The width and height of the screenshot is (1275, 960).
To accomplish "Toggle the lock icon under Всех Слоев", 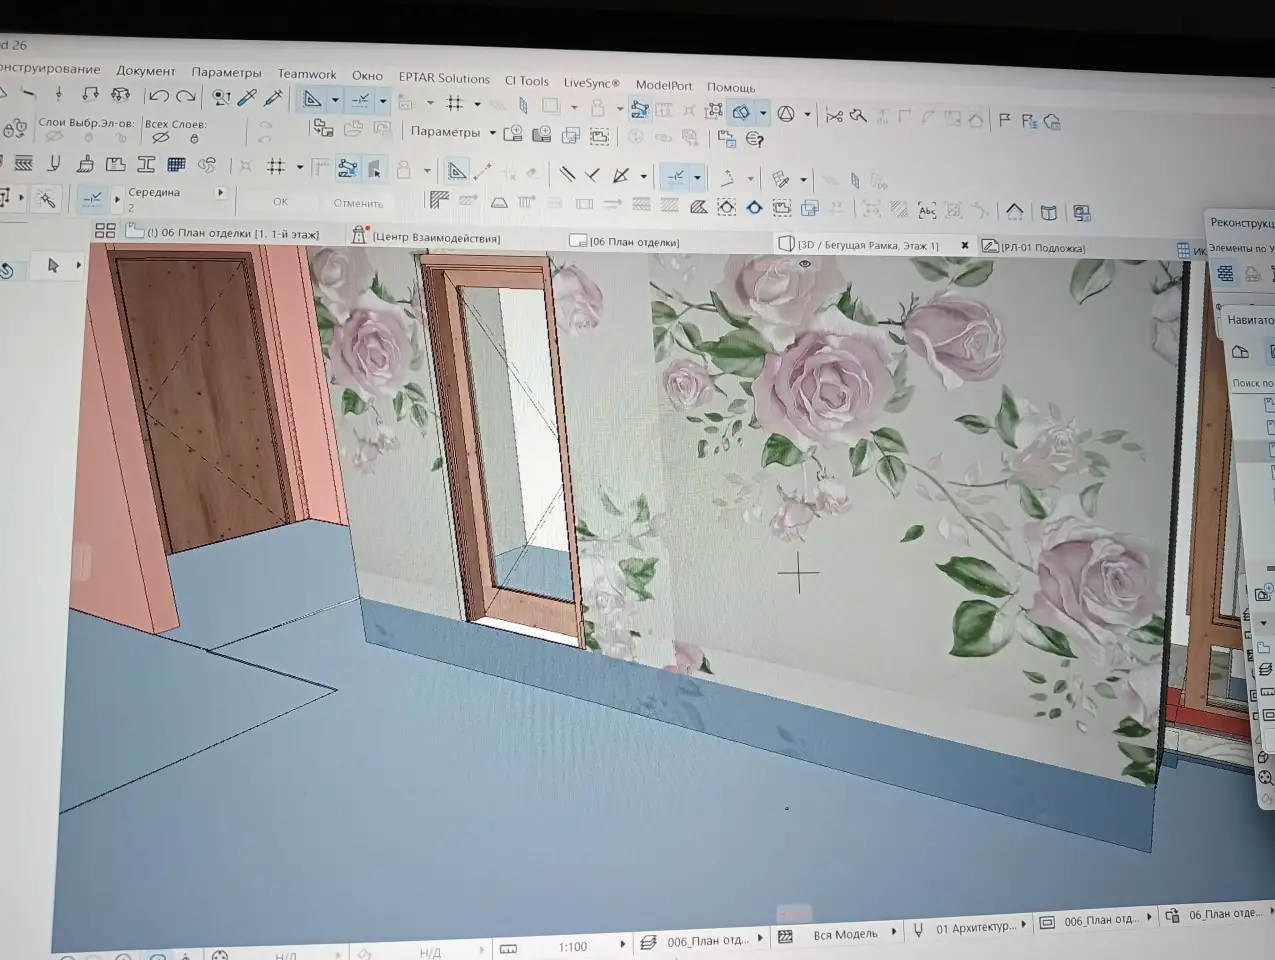I will point(194,139).
